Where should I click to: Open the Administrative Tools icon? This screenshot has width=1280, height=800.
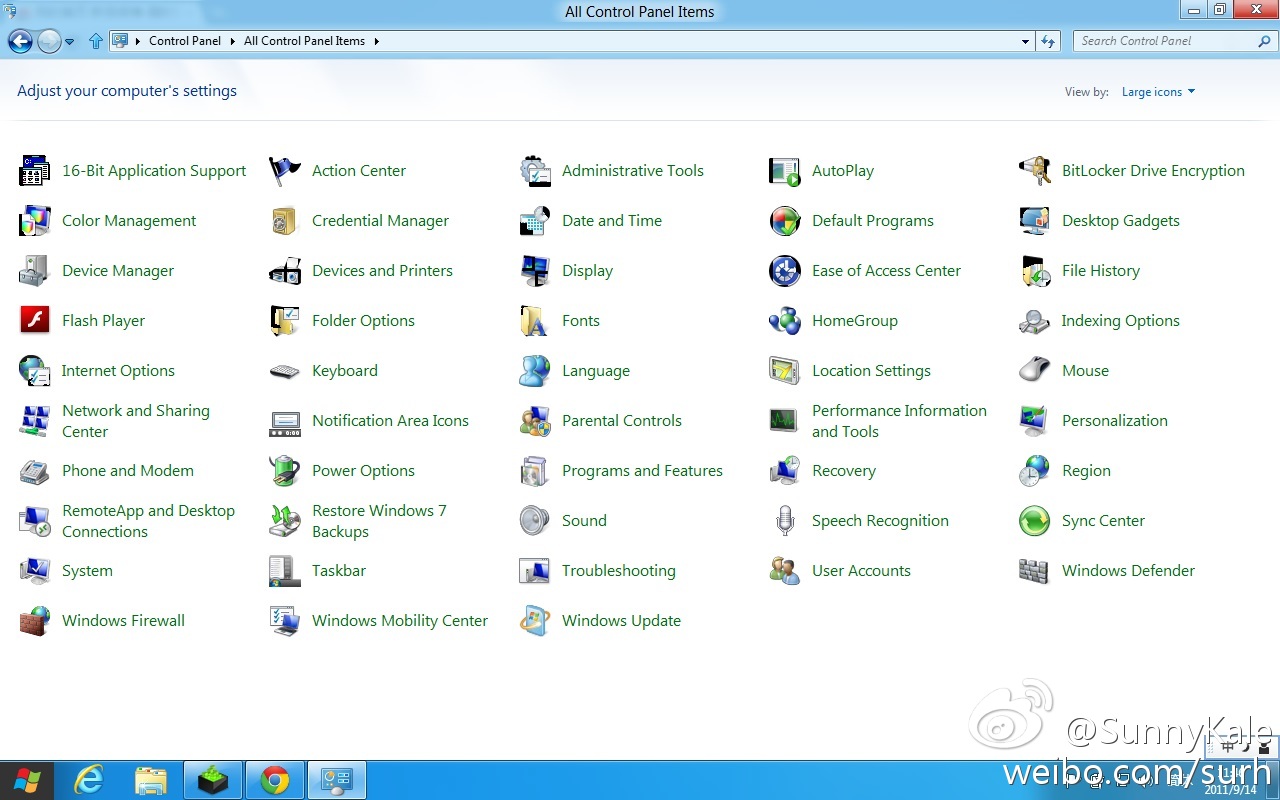click(x=535, y=171)
